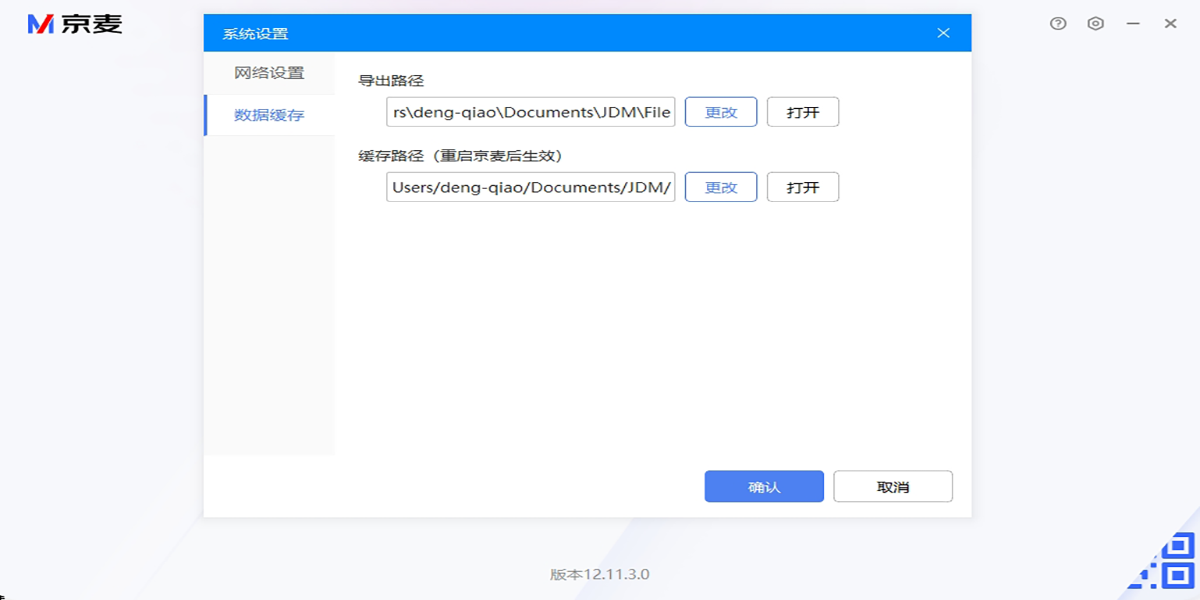Viewport: 1200px width, 600px height.
Task: Click 更改 for the 导出路径
Action: tap(721, 112)
